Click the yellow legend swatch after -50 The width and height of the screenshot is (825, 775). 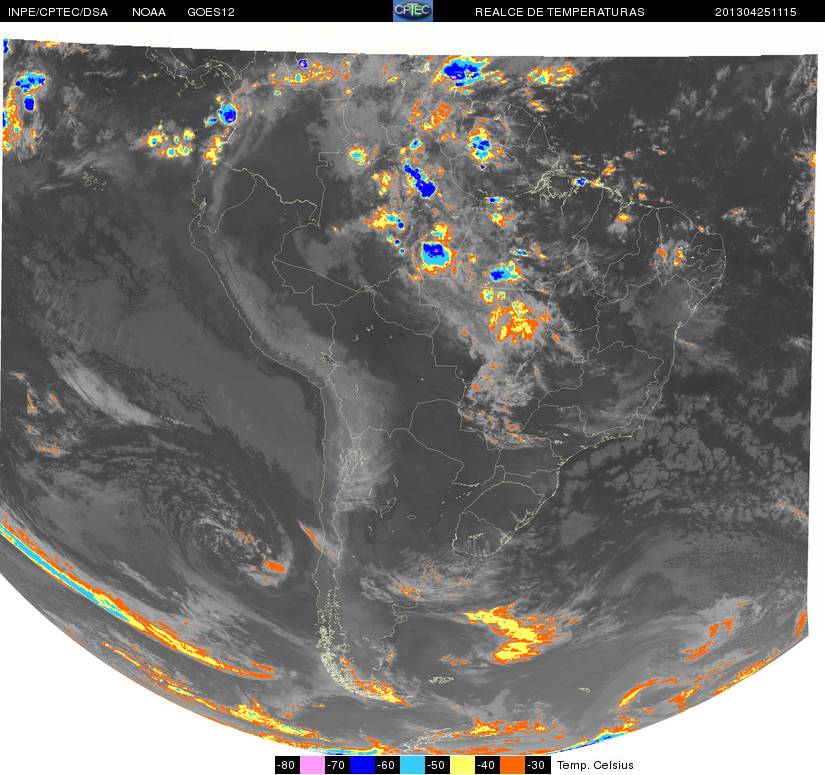[x=462, y=765]
